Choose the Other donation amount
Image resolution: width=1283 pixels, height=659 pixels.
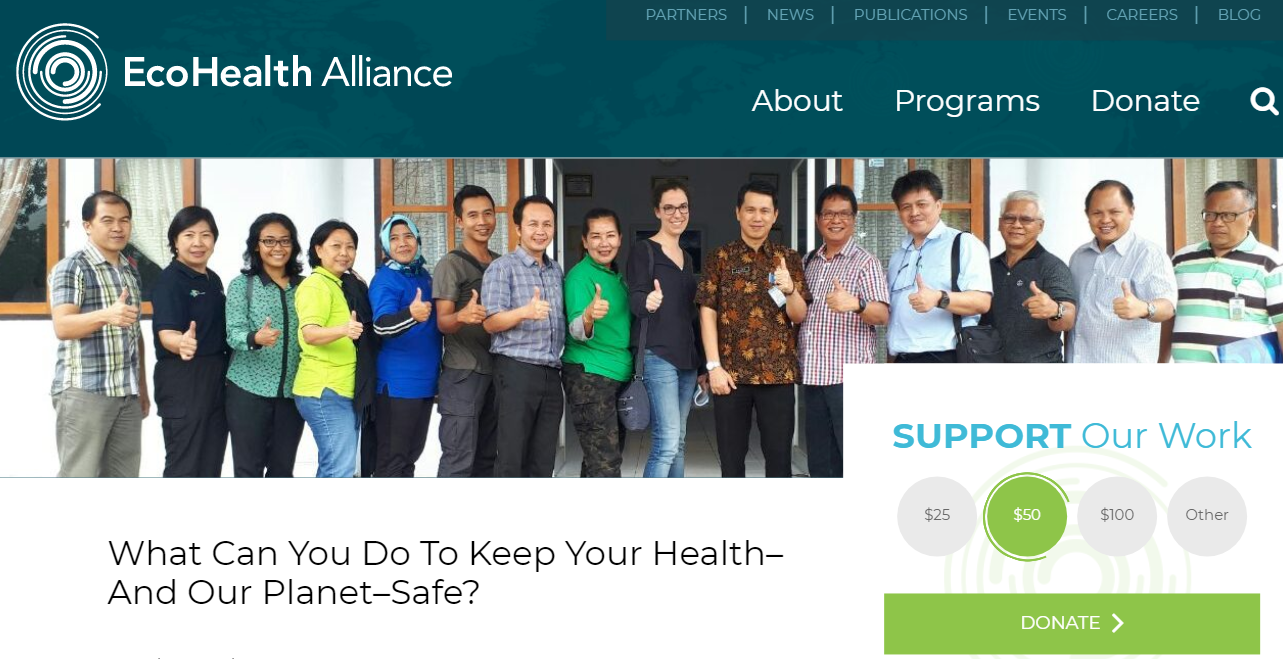click(1207, 516)
